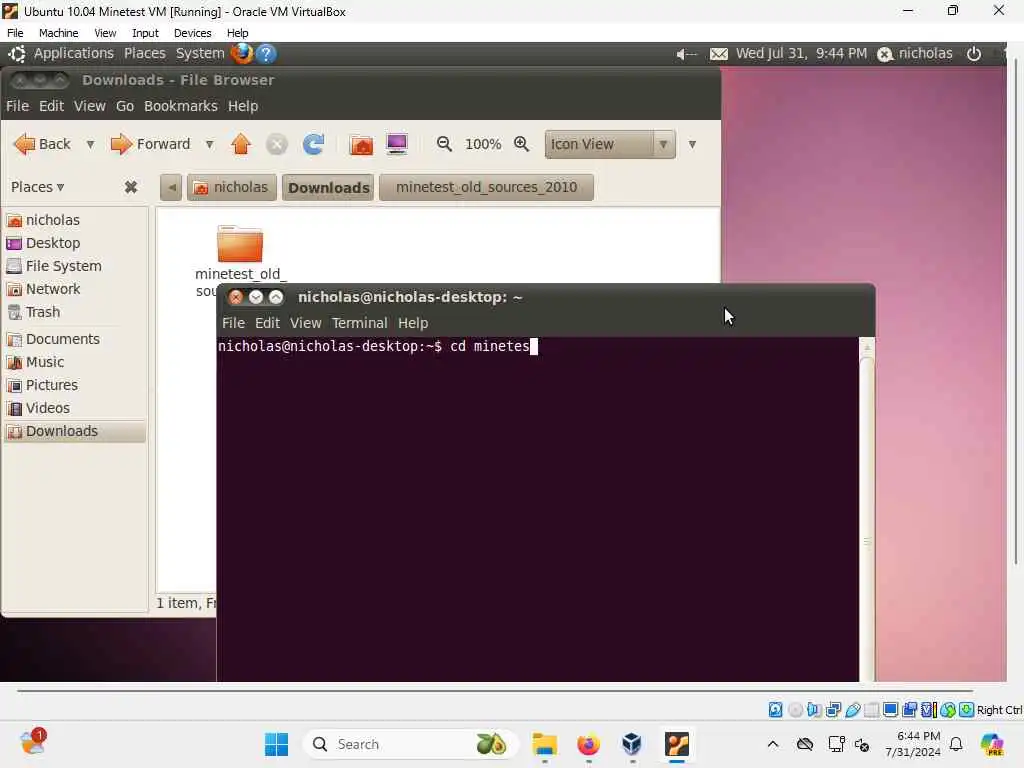
Task: Open the Icon View dropdown
Action: pyautogui.click(x=610, y=144)
